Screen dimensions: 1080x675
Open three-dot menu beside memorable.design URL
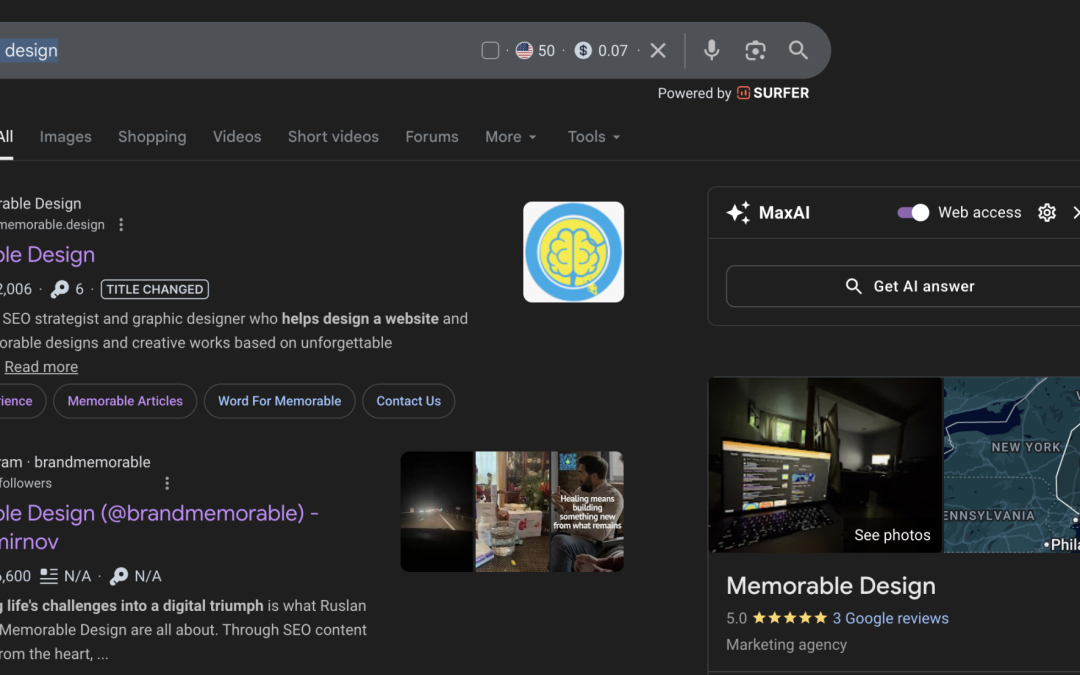click(121, 225)
